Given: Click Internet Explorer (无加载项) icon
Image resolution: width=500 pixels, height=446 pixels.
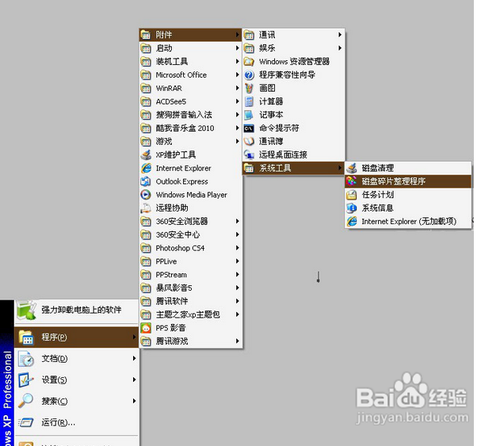Looking at the screenshot, I should [352, 221].
